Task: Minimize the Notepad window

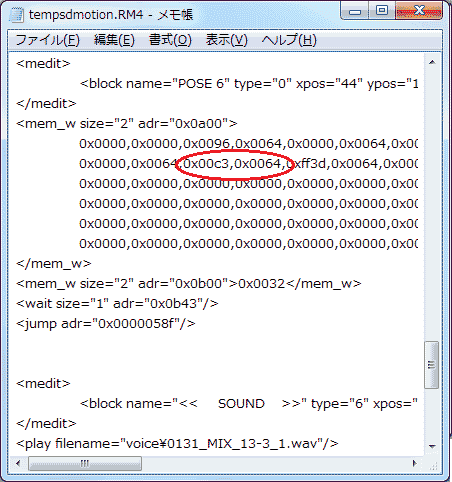Action: click(x=355, y=12)
